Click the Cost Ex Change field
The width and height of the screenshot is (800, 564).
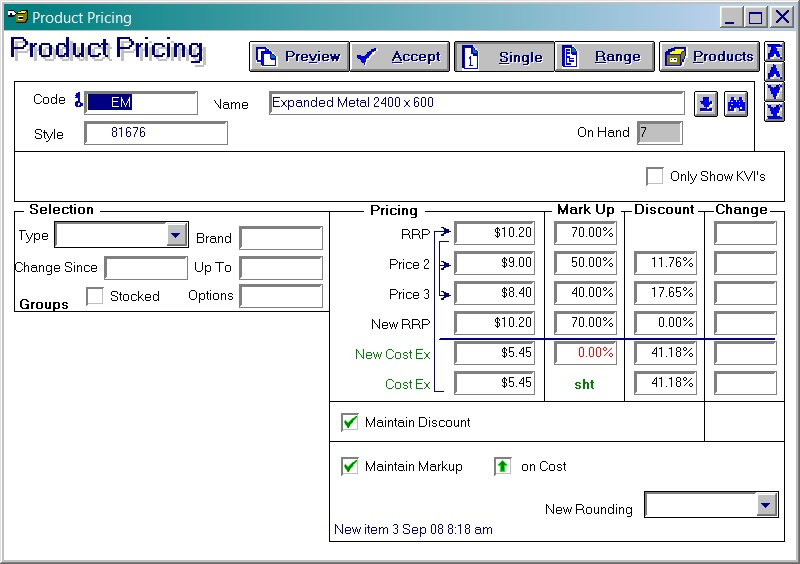pyautogui.click(x=745, y=383)
